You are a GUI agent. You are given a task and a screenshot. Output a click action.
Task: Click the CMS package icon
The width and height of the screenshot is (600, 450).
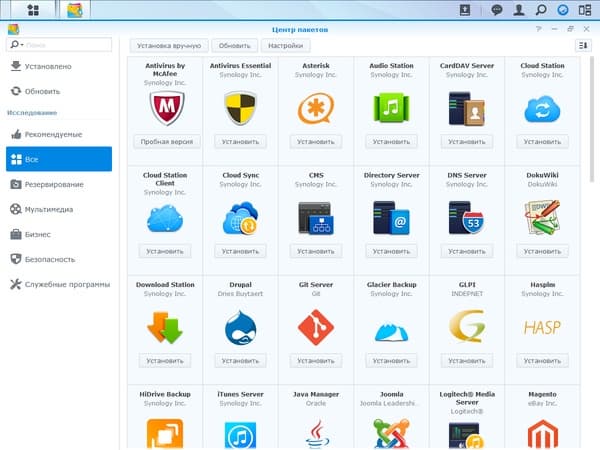(316, 218)
